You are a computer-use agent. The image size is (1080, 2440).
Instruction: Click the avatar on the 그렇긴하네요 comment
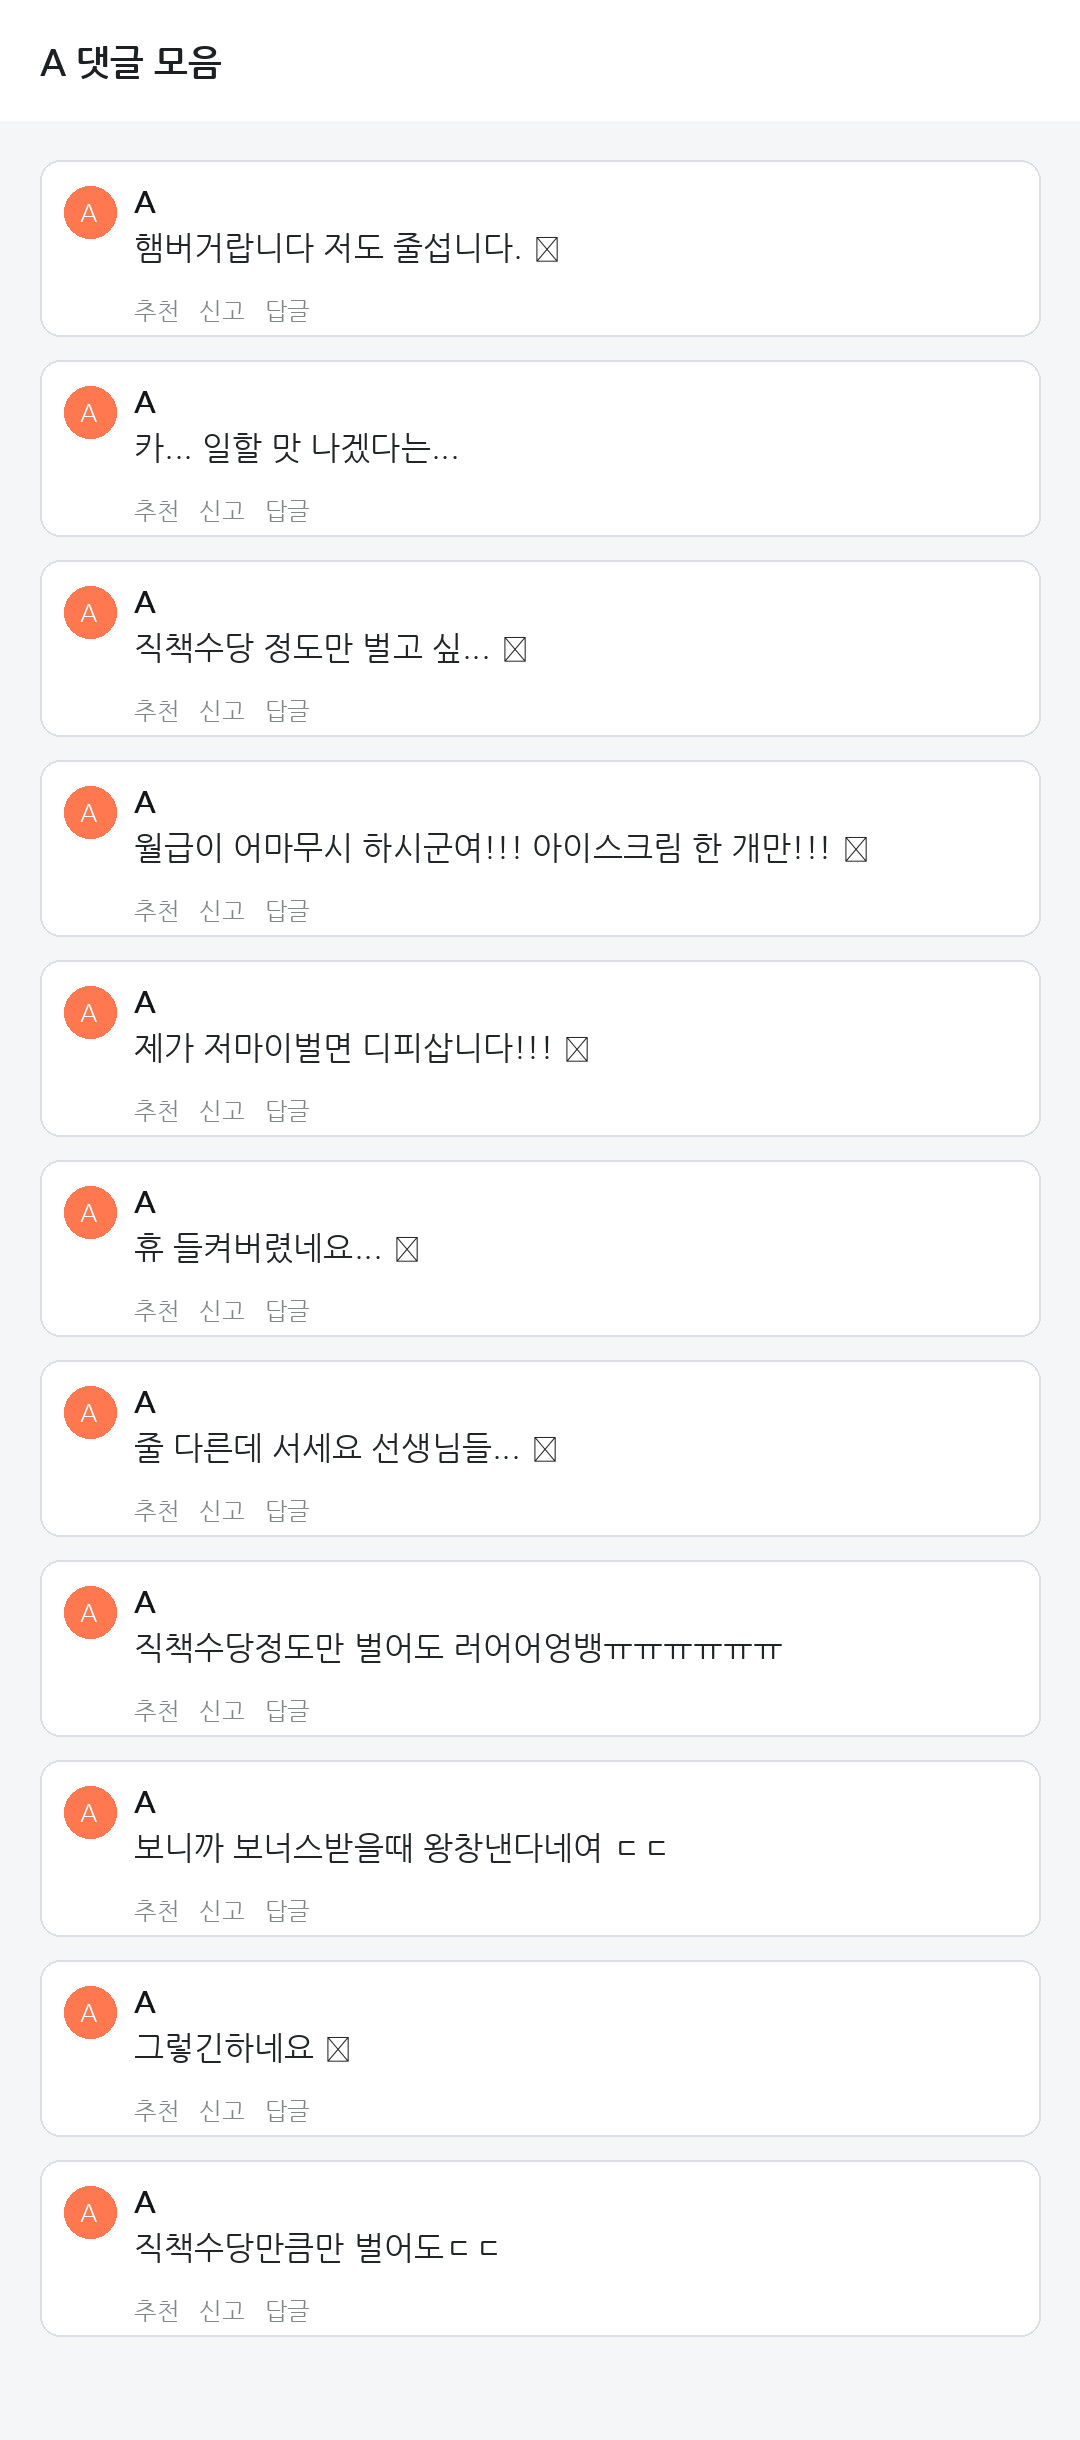90,2013
